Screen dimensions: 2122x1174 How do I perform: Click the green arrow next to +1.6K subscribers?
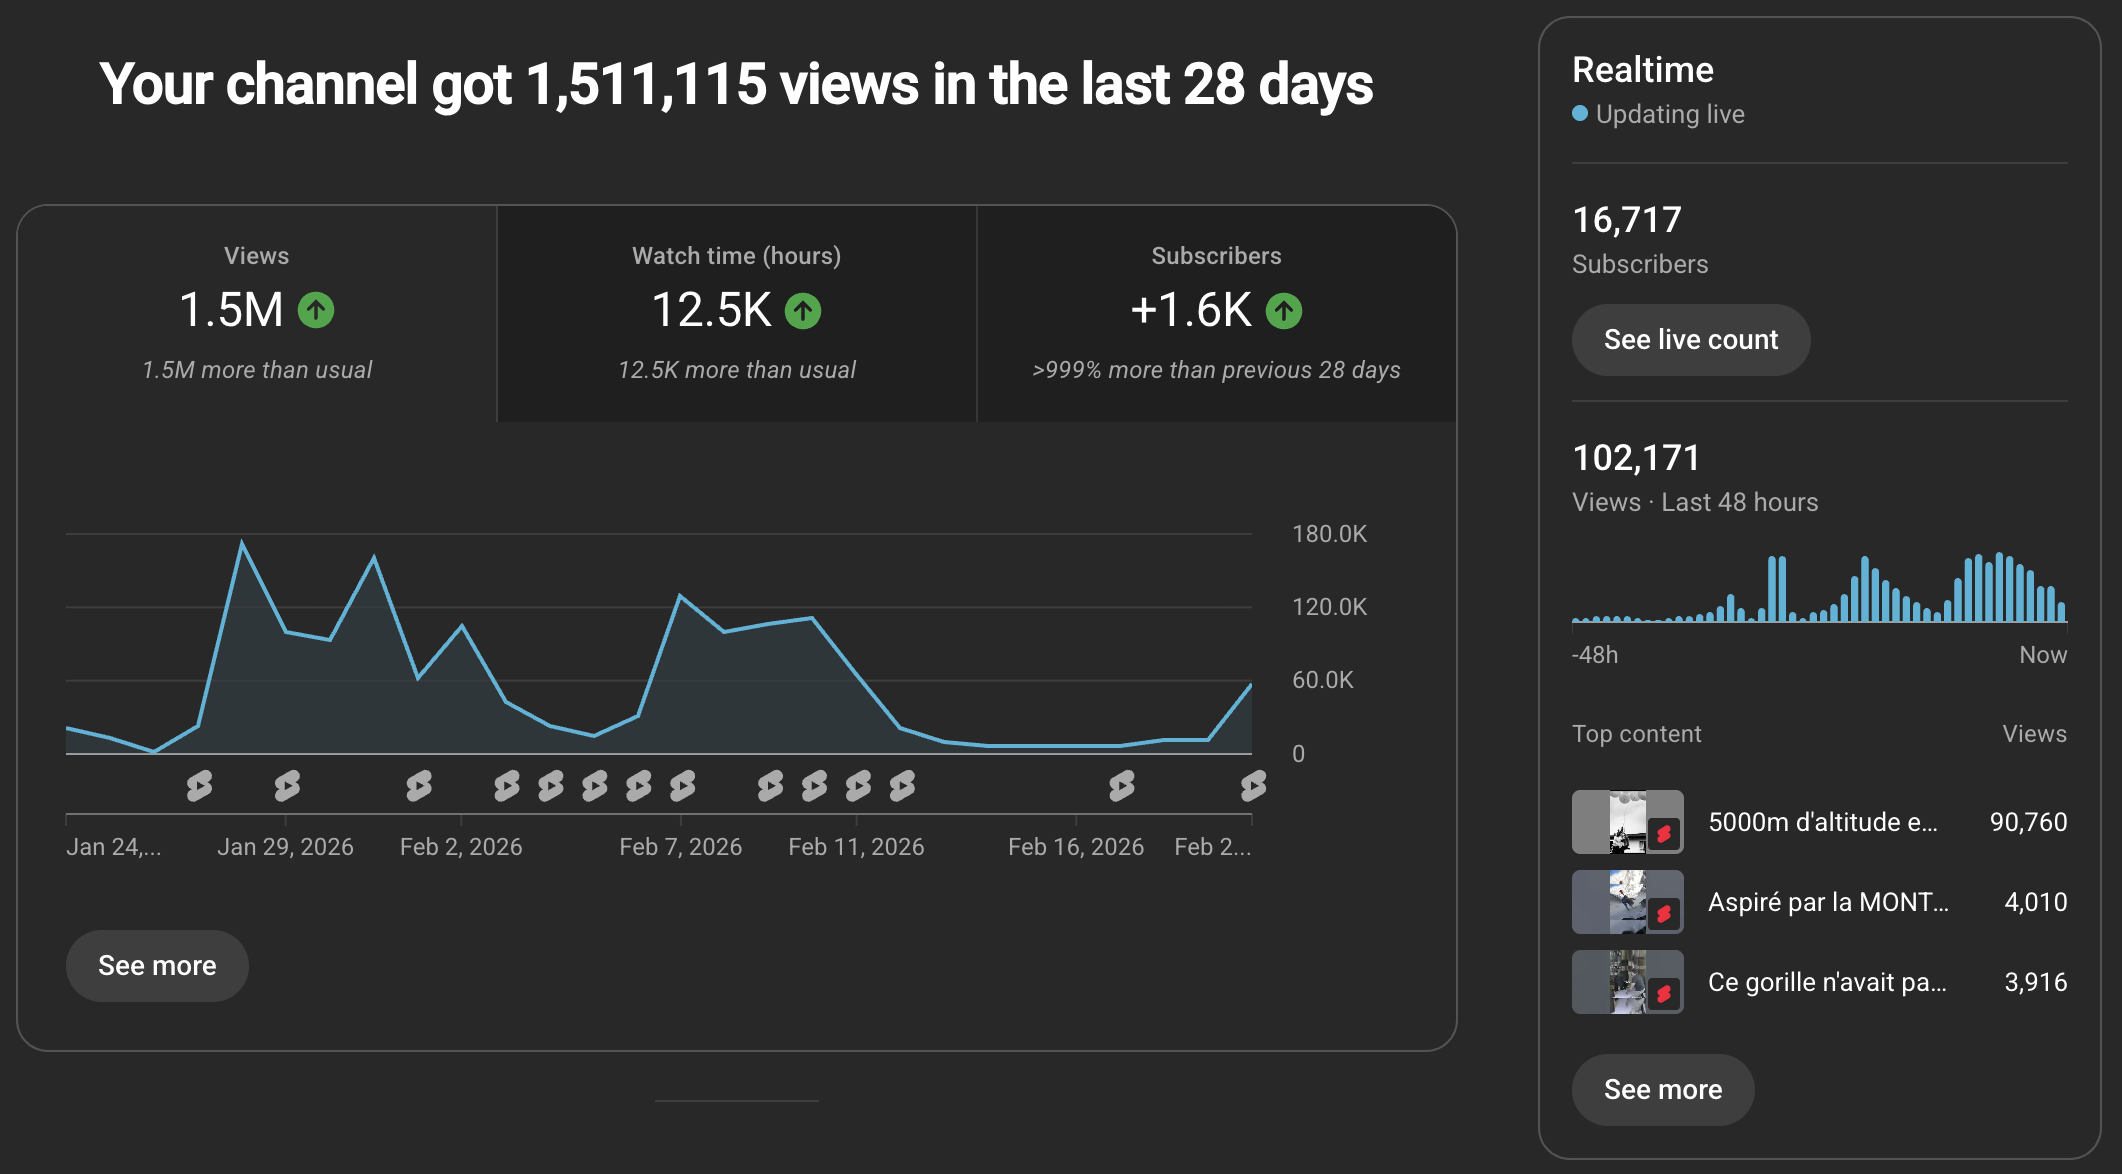1286,311
